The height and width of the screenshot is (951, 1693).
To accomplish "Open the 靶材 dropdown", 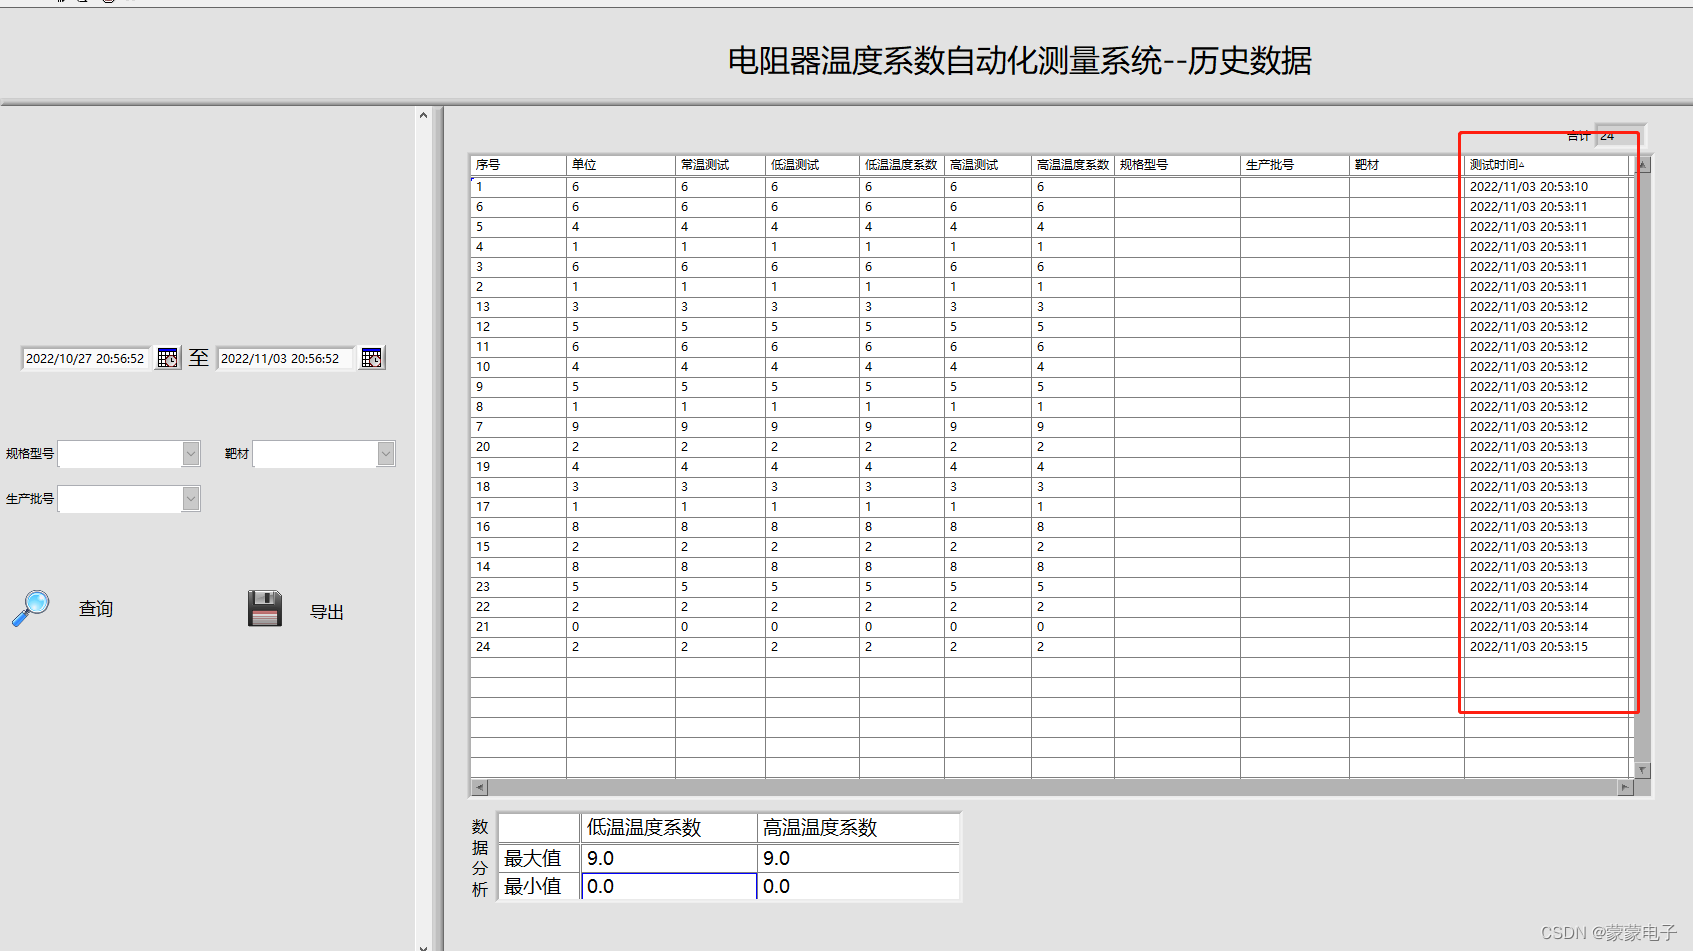I will pos(386,453).
